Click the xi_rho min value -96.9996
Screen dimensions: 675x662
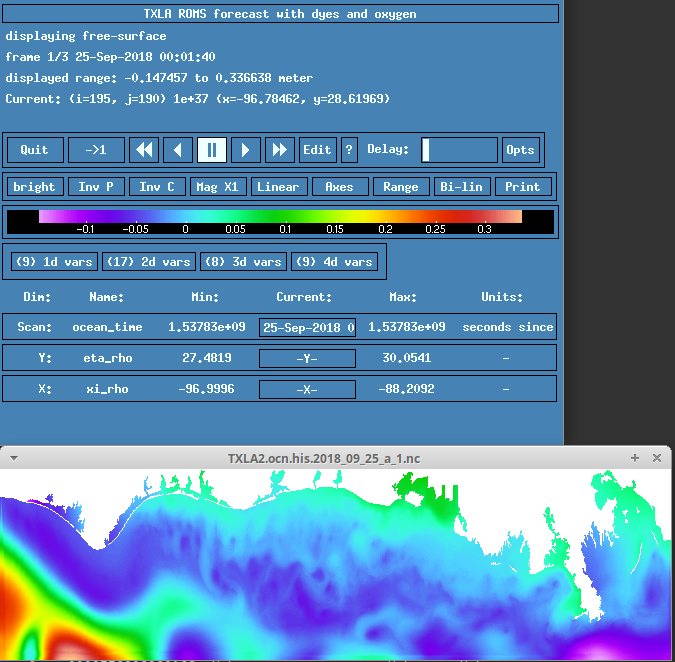pos(207,389)
